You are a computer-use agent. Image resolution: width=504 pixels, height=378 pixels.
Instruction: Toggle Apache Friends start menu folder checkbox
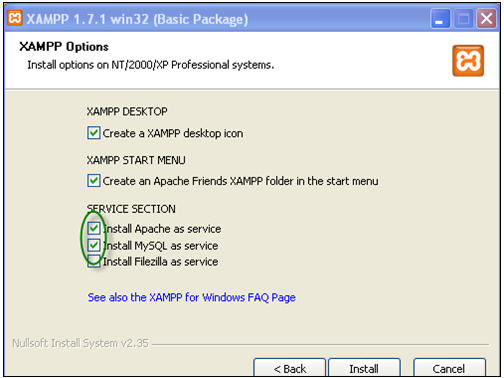(94, 181)
